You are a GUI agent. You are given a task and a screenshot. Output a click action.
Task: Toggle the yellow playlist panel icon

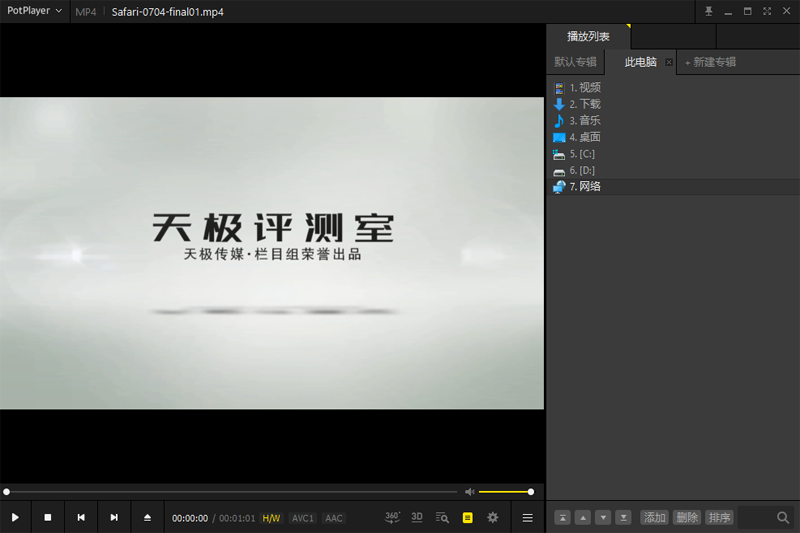pyautogui.click(x=467, y=518)
